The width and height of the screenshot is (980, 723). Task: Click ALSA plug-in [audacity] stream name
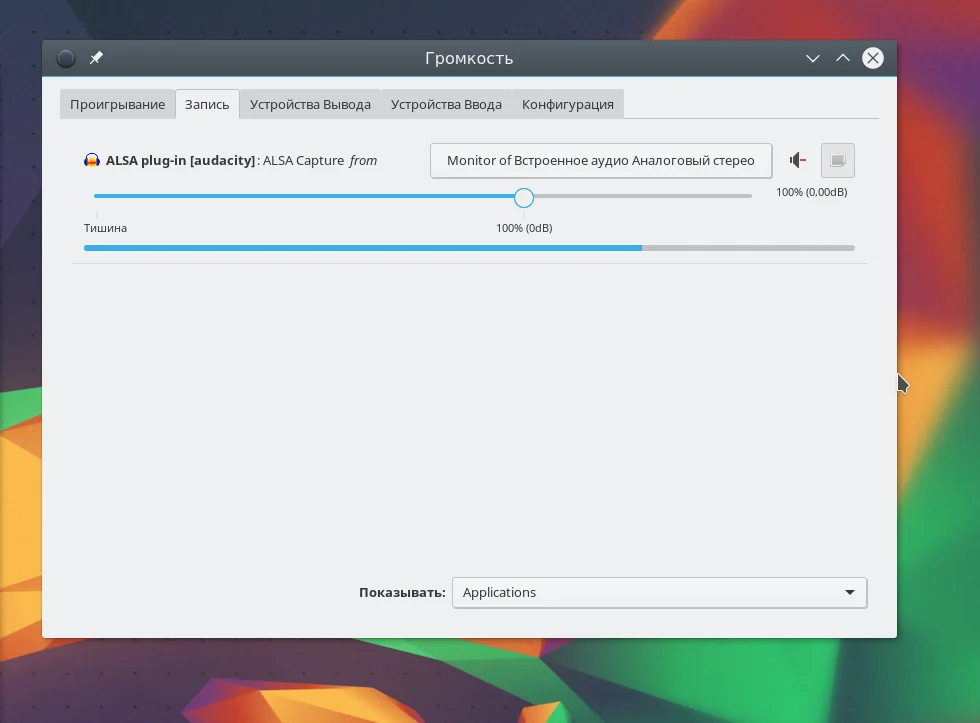[181, 161]
